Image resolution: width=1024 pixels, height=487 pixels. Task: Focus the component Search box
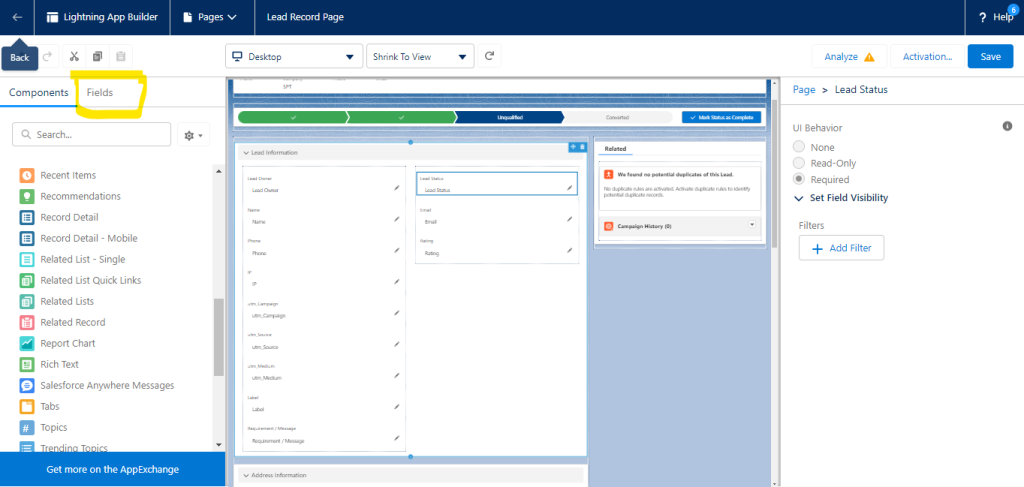91,134
